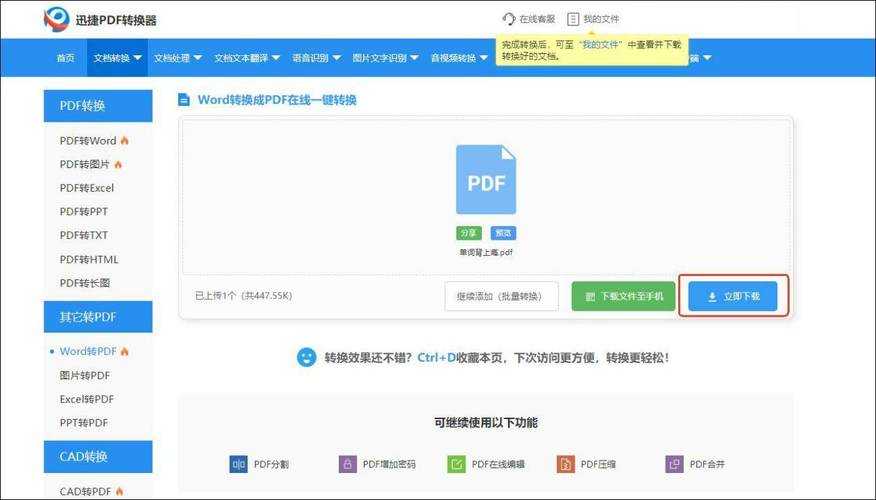Open the 语音识别 dropdown menu
This screenshot has width=876, height=500.
pos(317,58)
